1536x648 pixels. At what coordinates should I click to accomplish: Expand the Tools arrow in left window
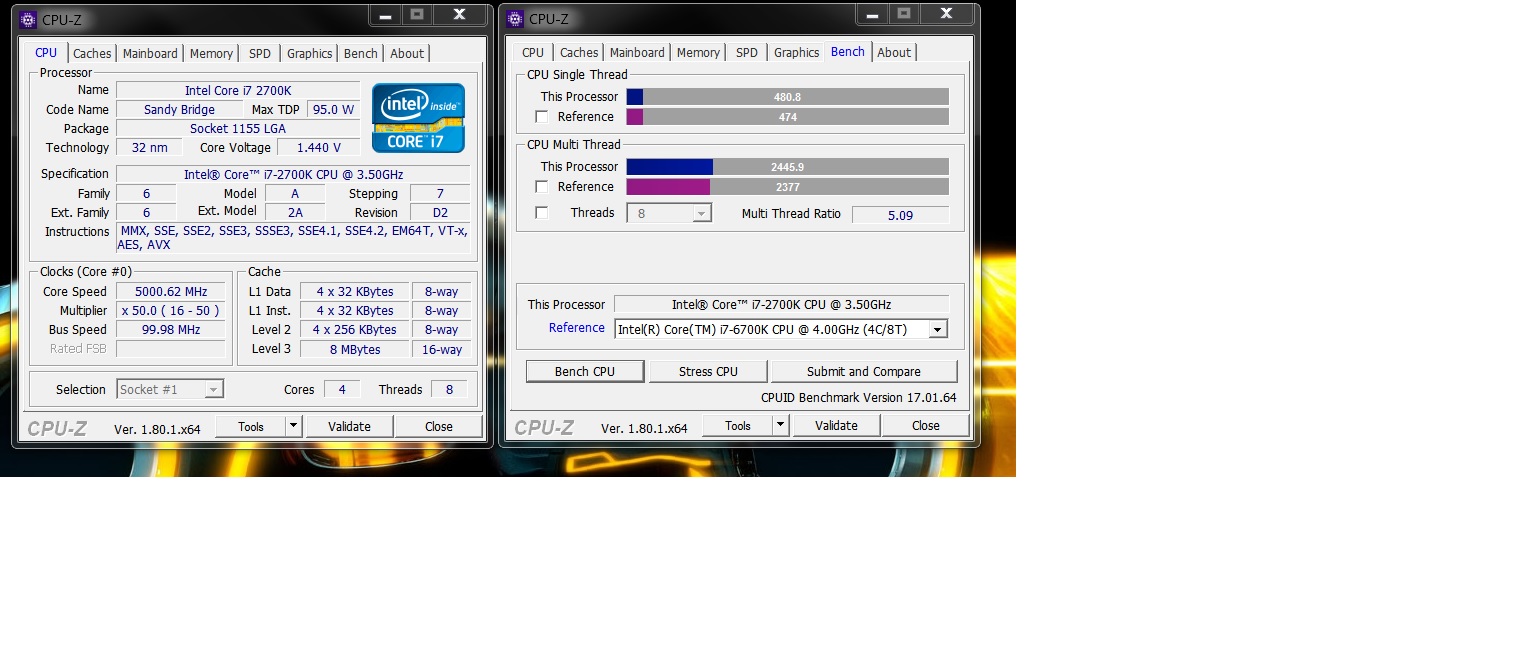(x=293, y=426)
